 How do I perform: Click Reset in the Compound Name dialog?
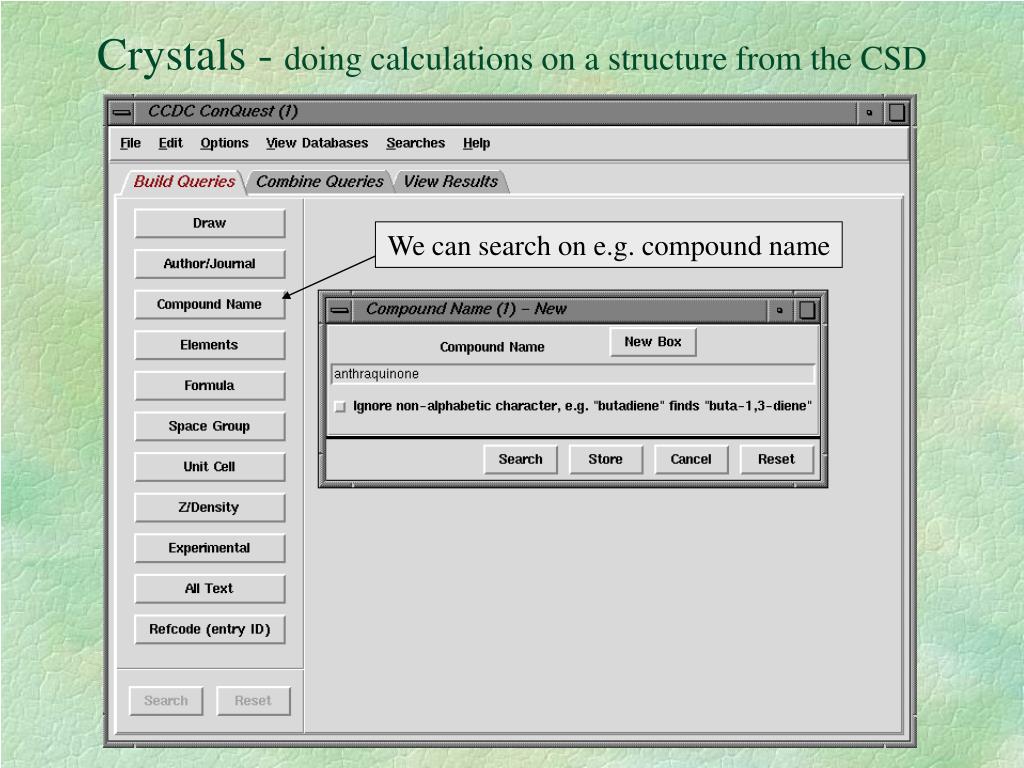tap(776, 460)
